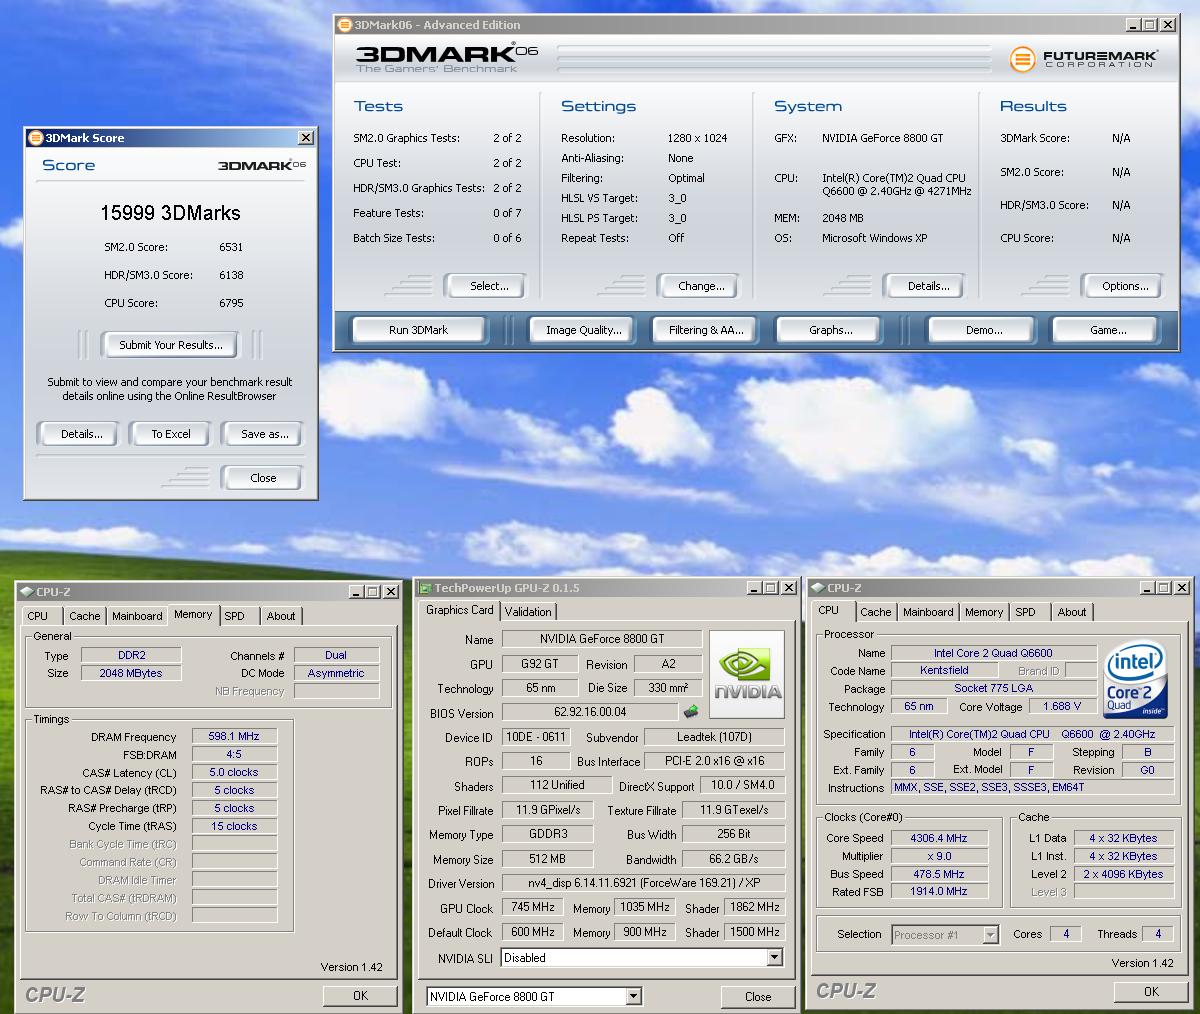Image resolution: width=1200 pixels, height=1014 pixels.
Task: Export score with To Excel button
Action: tap(171, 434)
